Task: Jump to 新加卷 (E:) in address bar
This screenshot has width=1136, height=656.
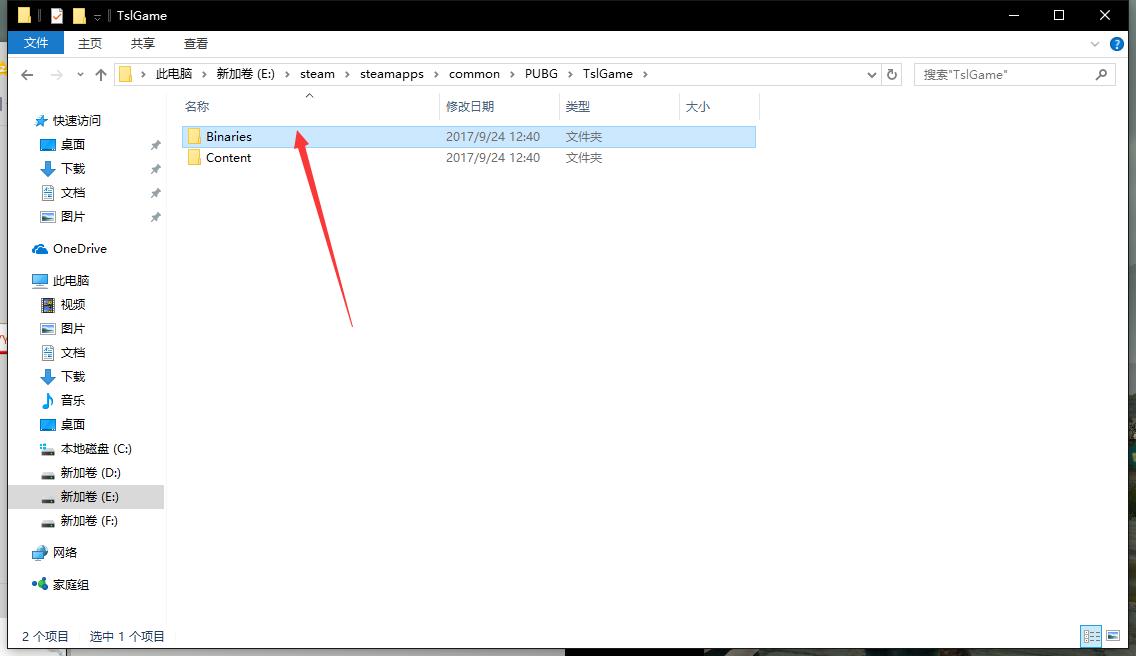Action: [246, 74]
